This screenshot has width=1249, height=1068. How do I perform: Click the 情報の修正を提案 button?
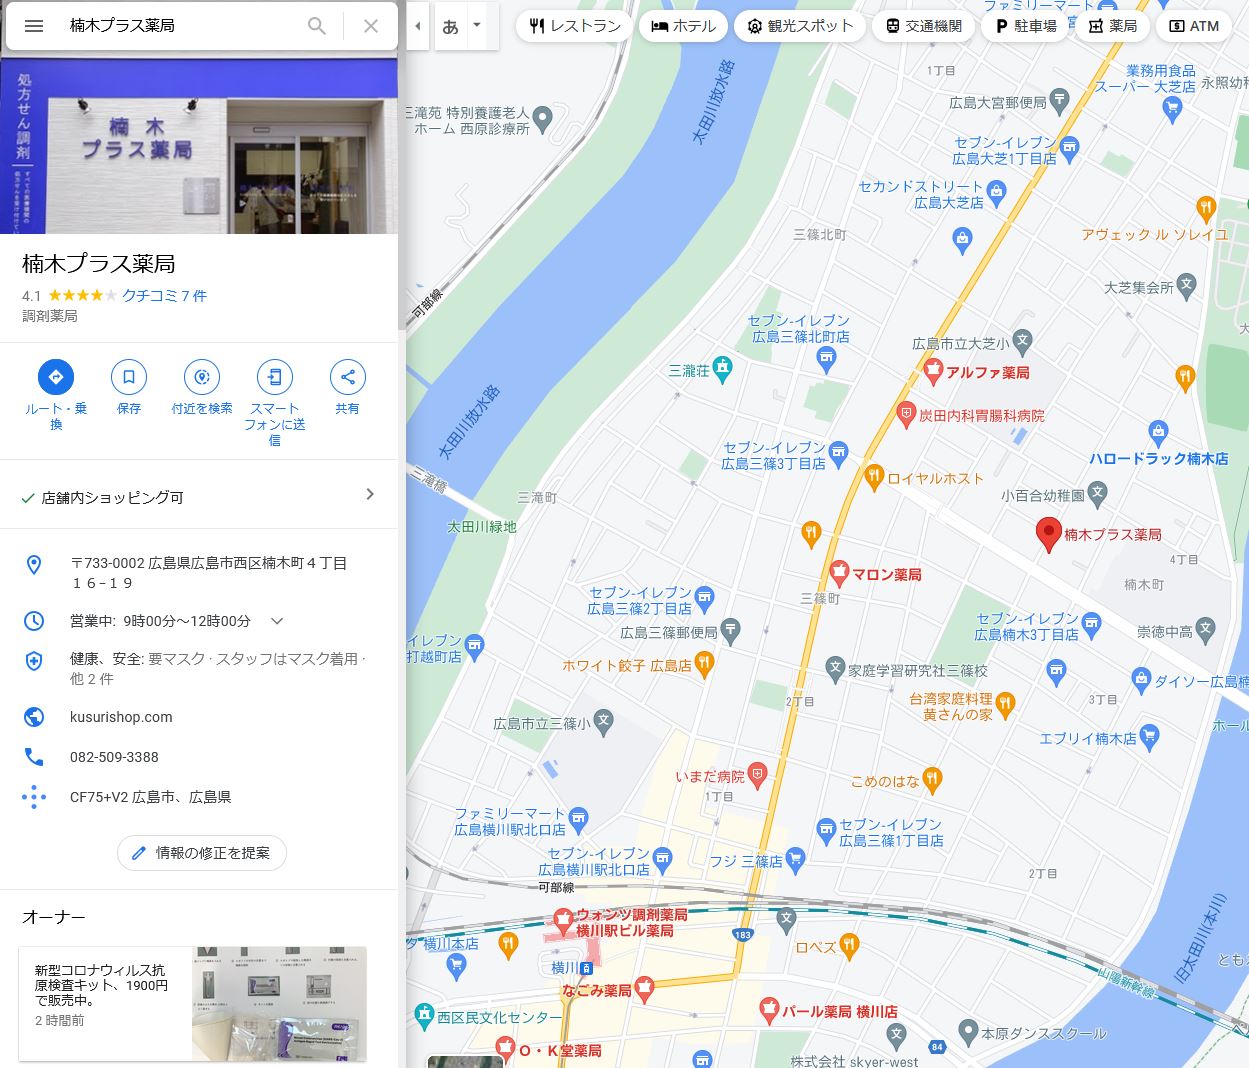202,853
